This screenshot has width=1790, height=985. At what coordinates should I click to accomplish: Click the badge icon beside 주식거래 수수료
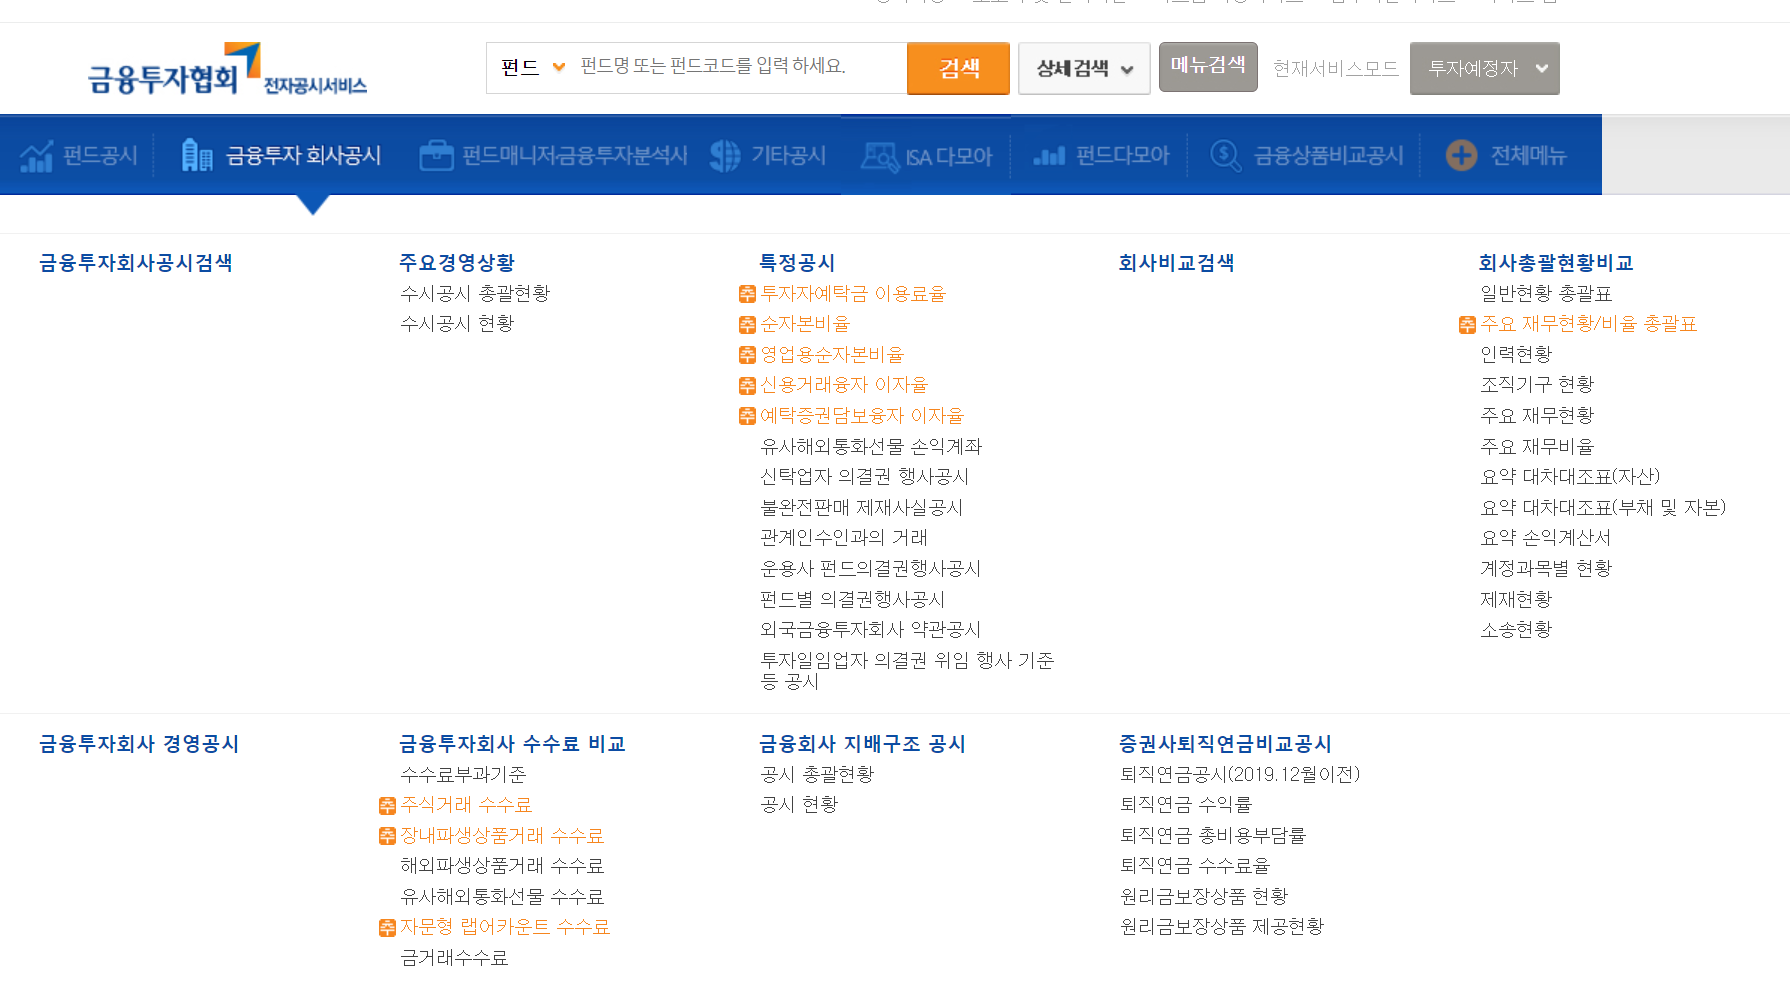click(387, 806)
